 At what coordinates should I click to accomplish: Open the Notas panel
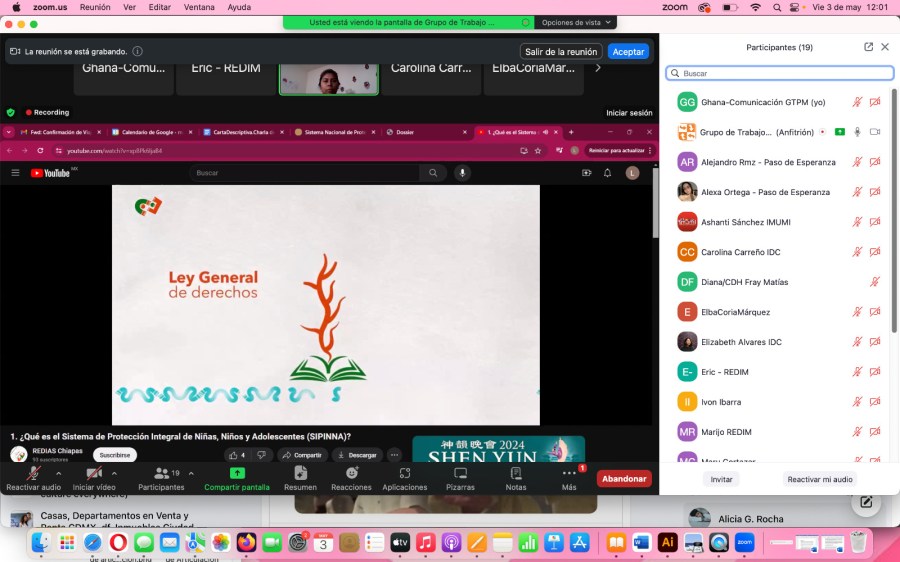click(x=515, y=473)
